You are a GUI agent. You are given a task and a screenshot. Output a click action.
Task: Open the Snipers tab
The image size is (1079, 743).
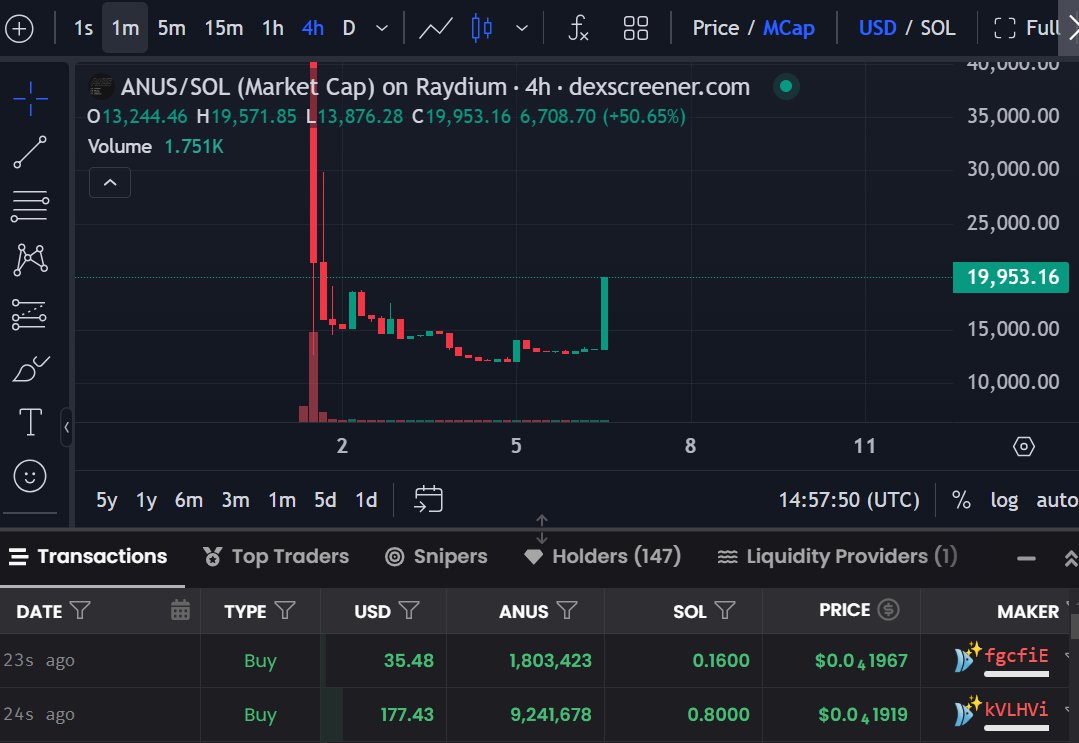point(436,557)
